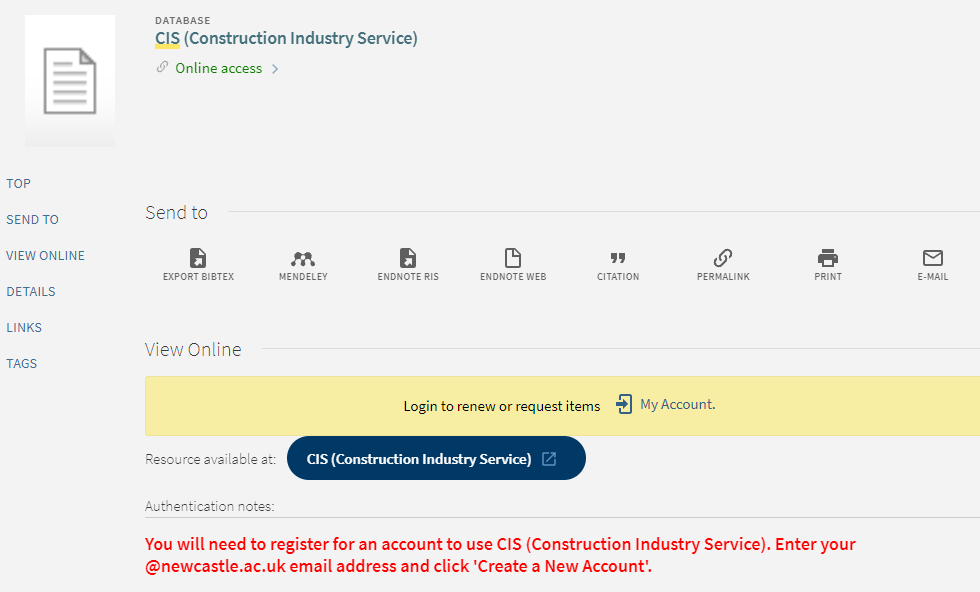Open the Citation option

[x=618, y=259]
